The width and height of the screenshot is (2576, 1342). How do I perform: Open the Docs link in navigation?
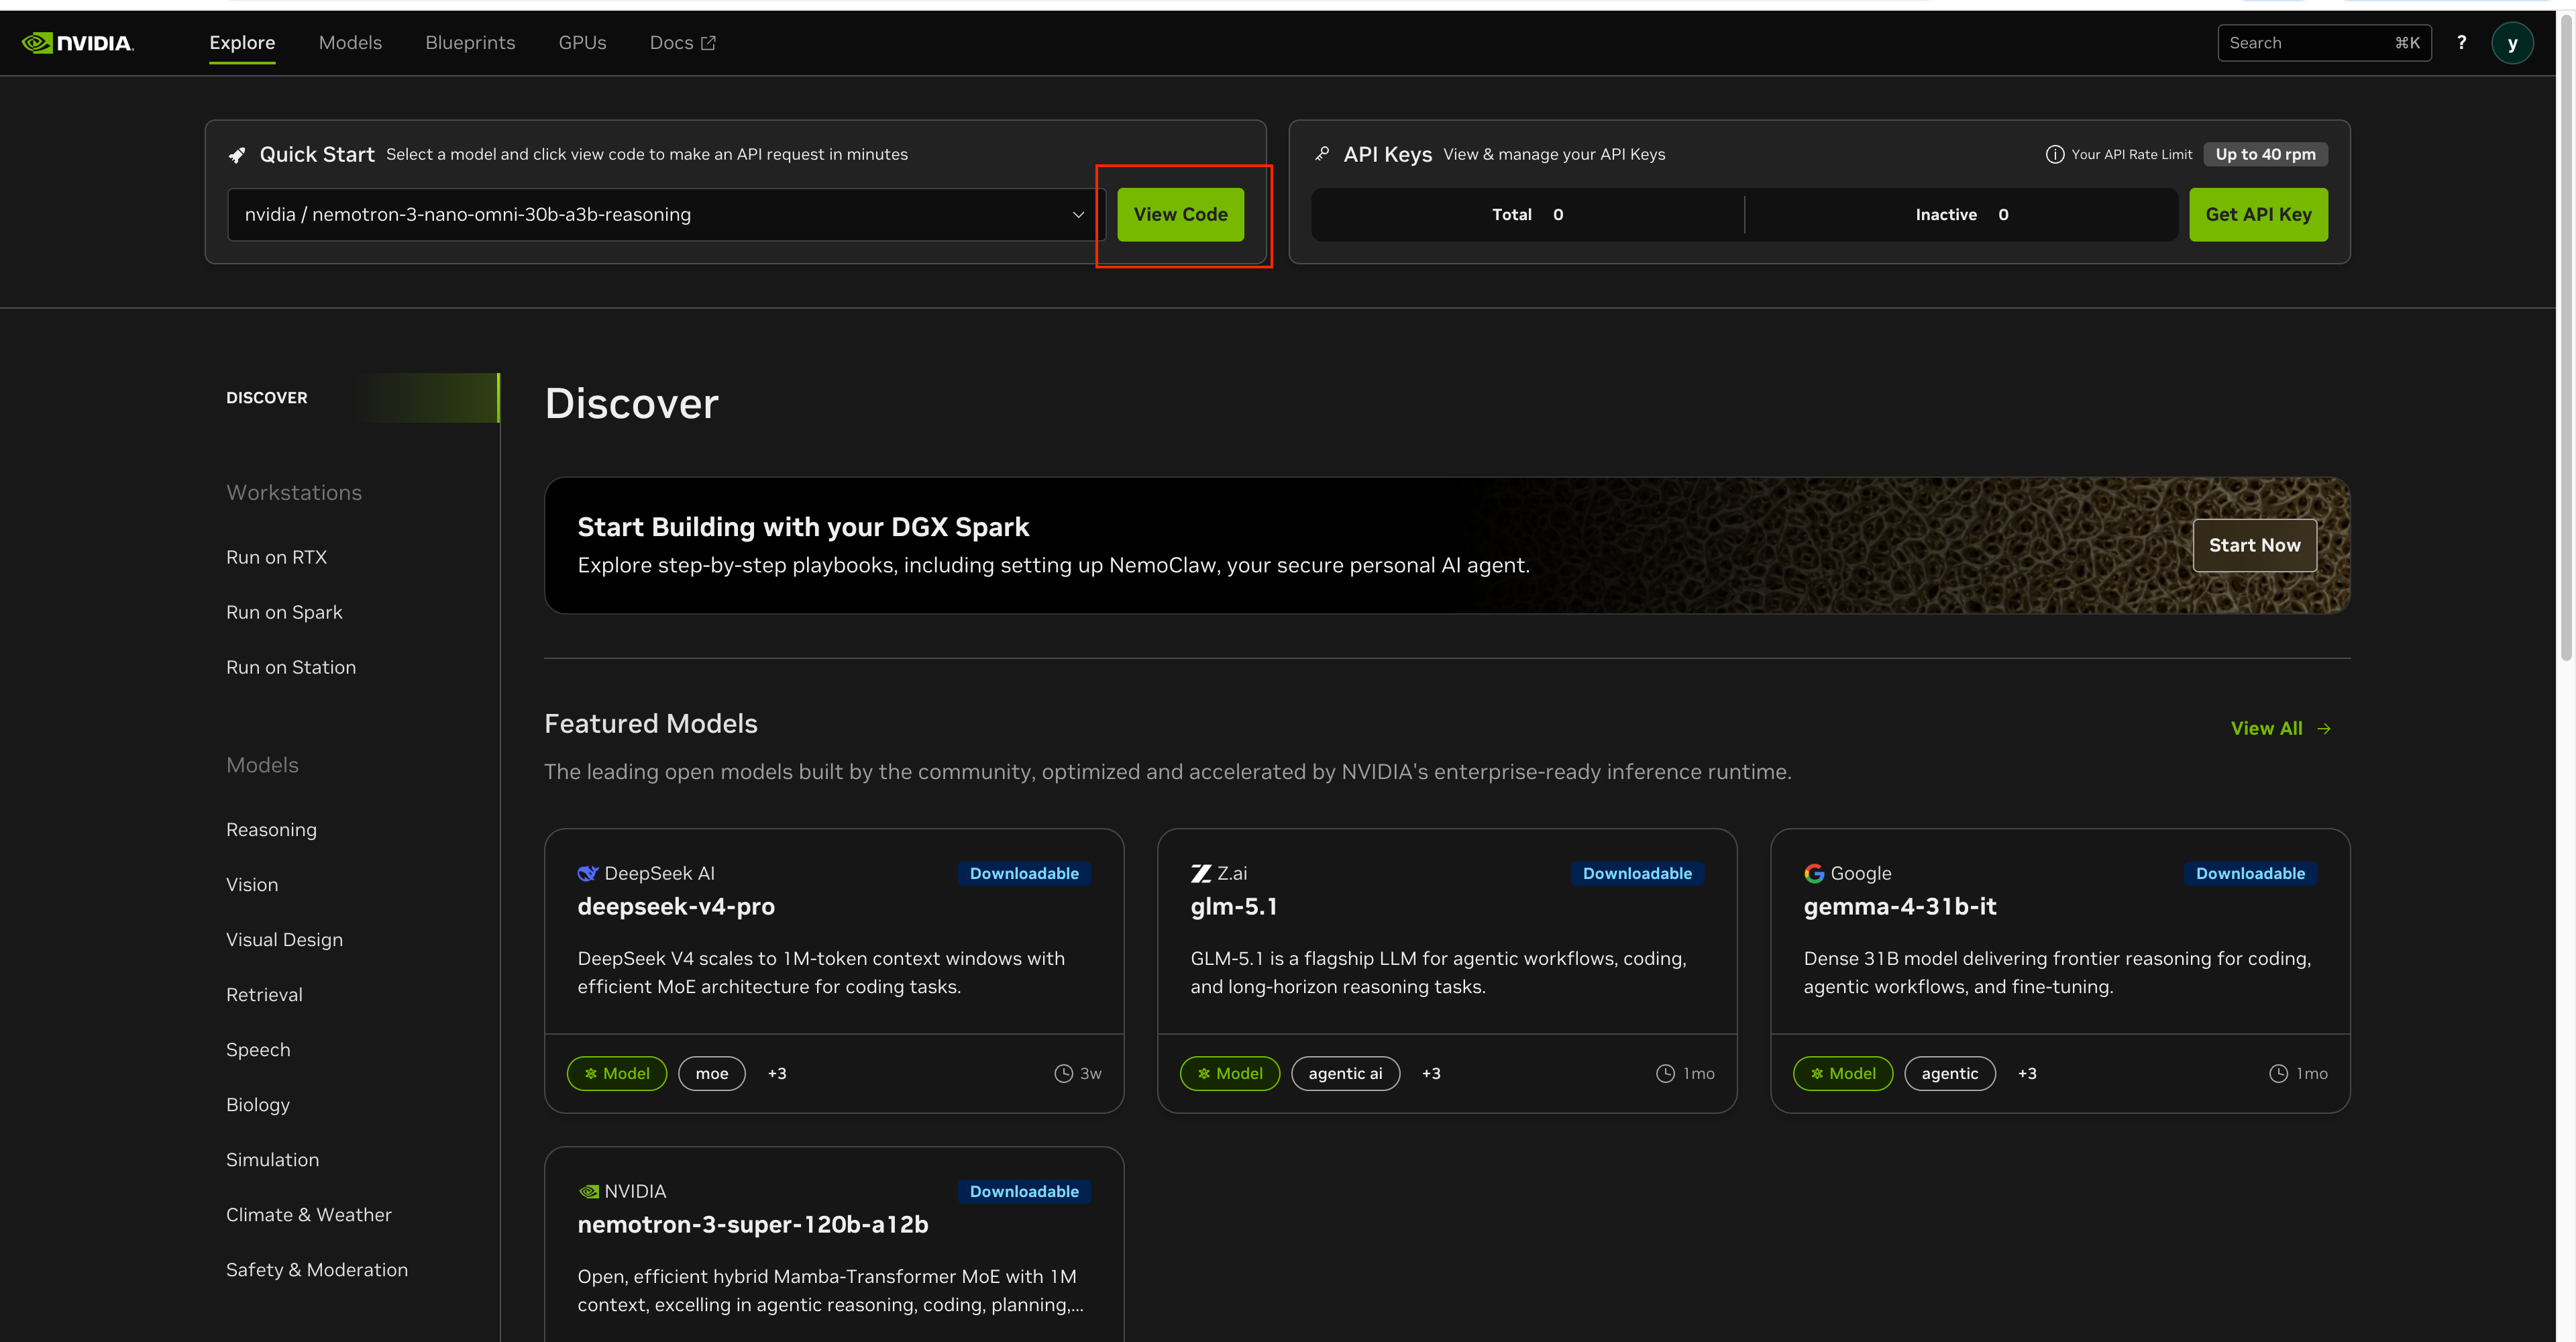[x=682, y=43]
